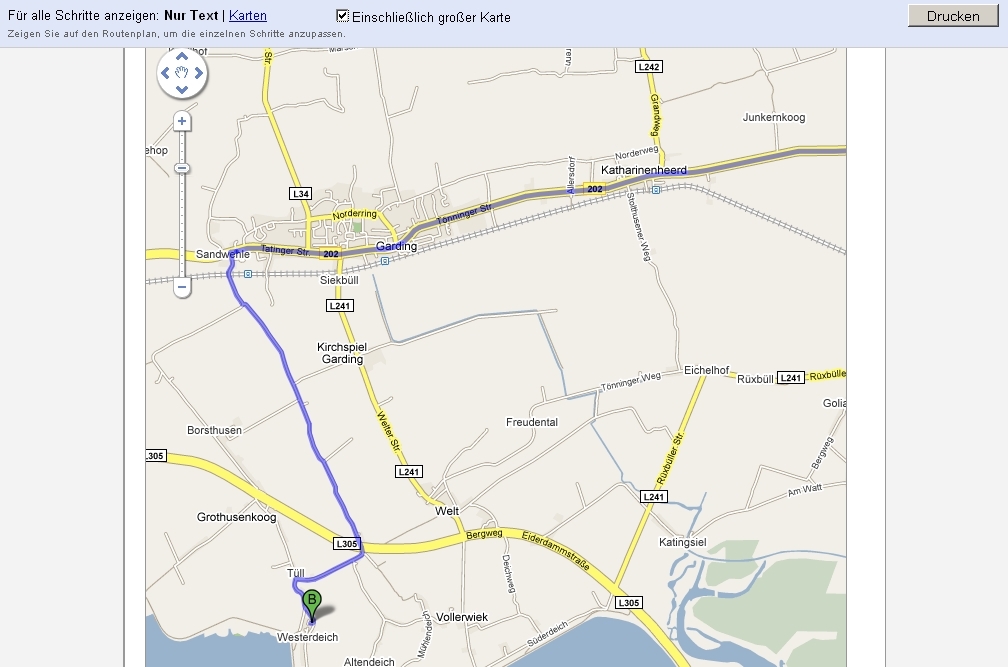This screenshot has width=1008, height=667.
Task: Click Sandwehle train station icon
Action: point(248,274)
